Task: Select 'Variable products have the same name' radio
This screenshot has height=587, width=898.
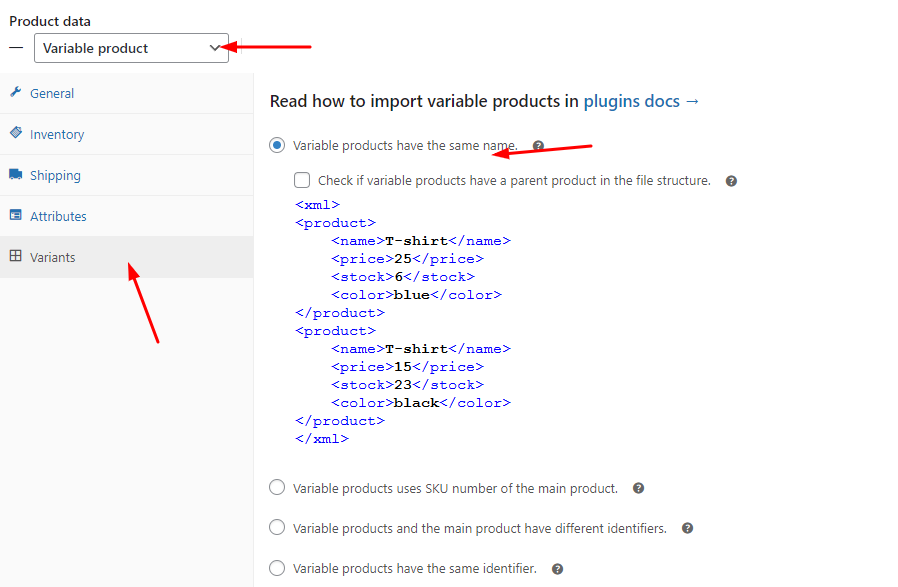Action: 277,145
